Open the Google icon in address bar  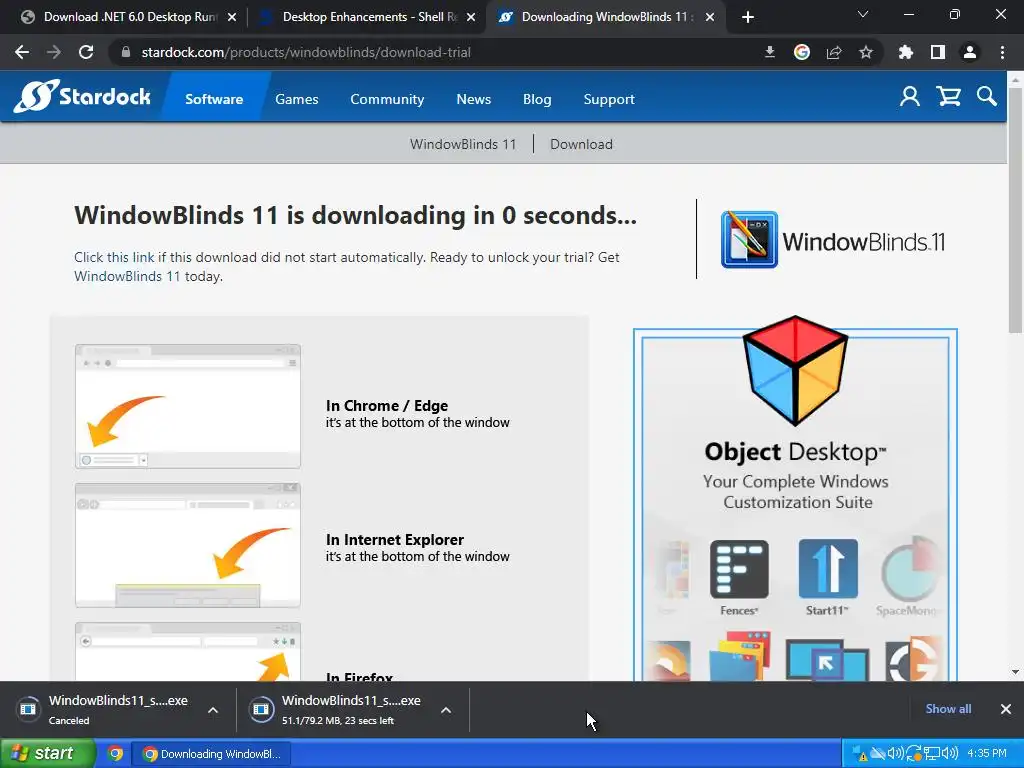pos(802,52)
